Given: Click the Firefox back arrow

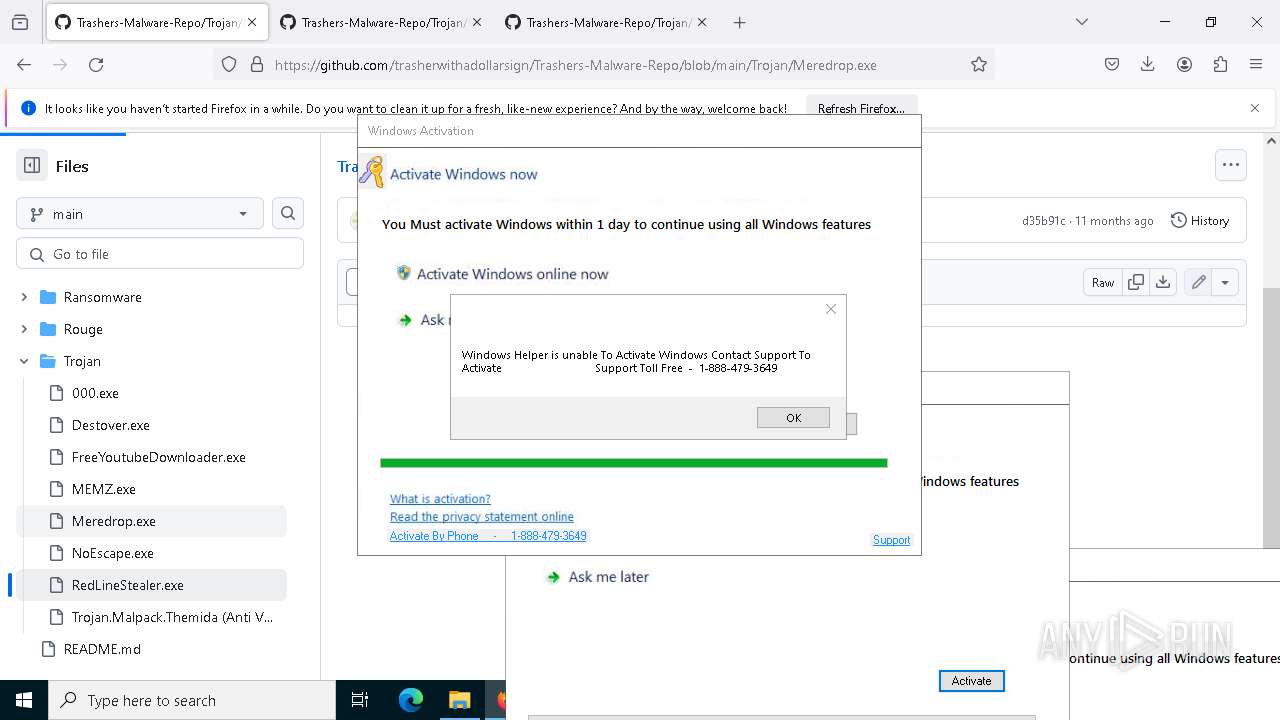Looking at the screenshot, I should [24, 64].
